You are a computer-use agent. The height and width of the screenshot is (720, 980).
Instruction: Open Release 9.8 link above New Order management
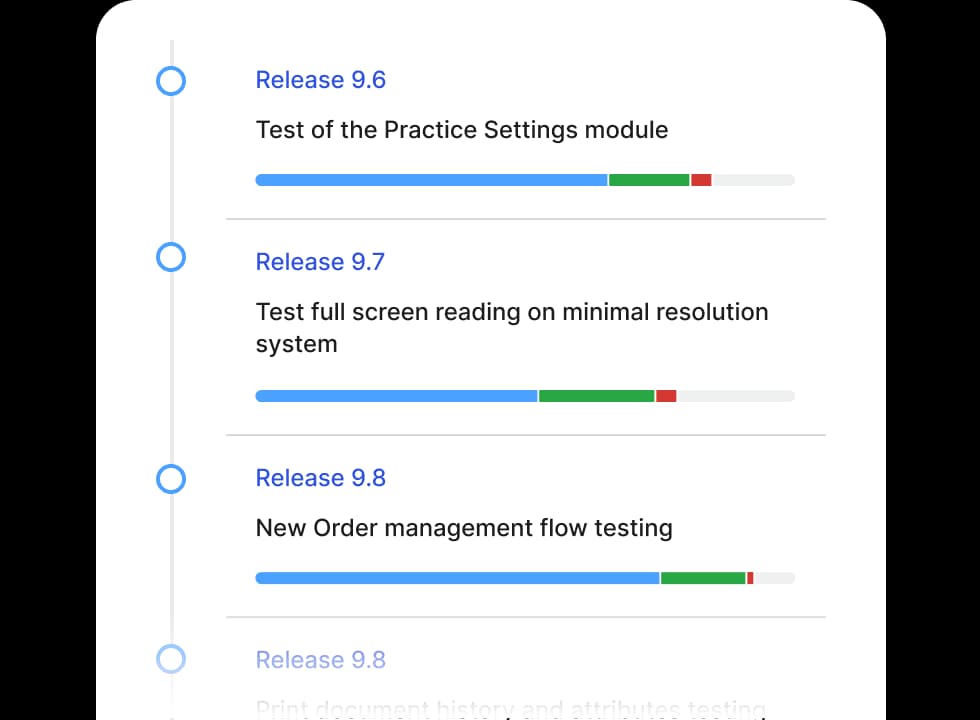click(320, 478)
